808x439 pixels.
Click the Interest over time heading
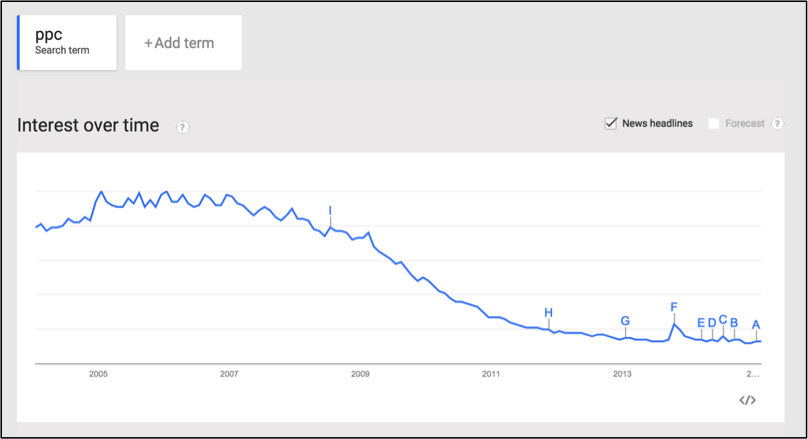coord(88,125)
